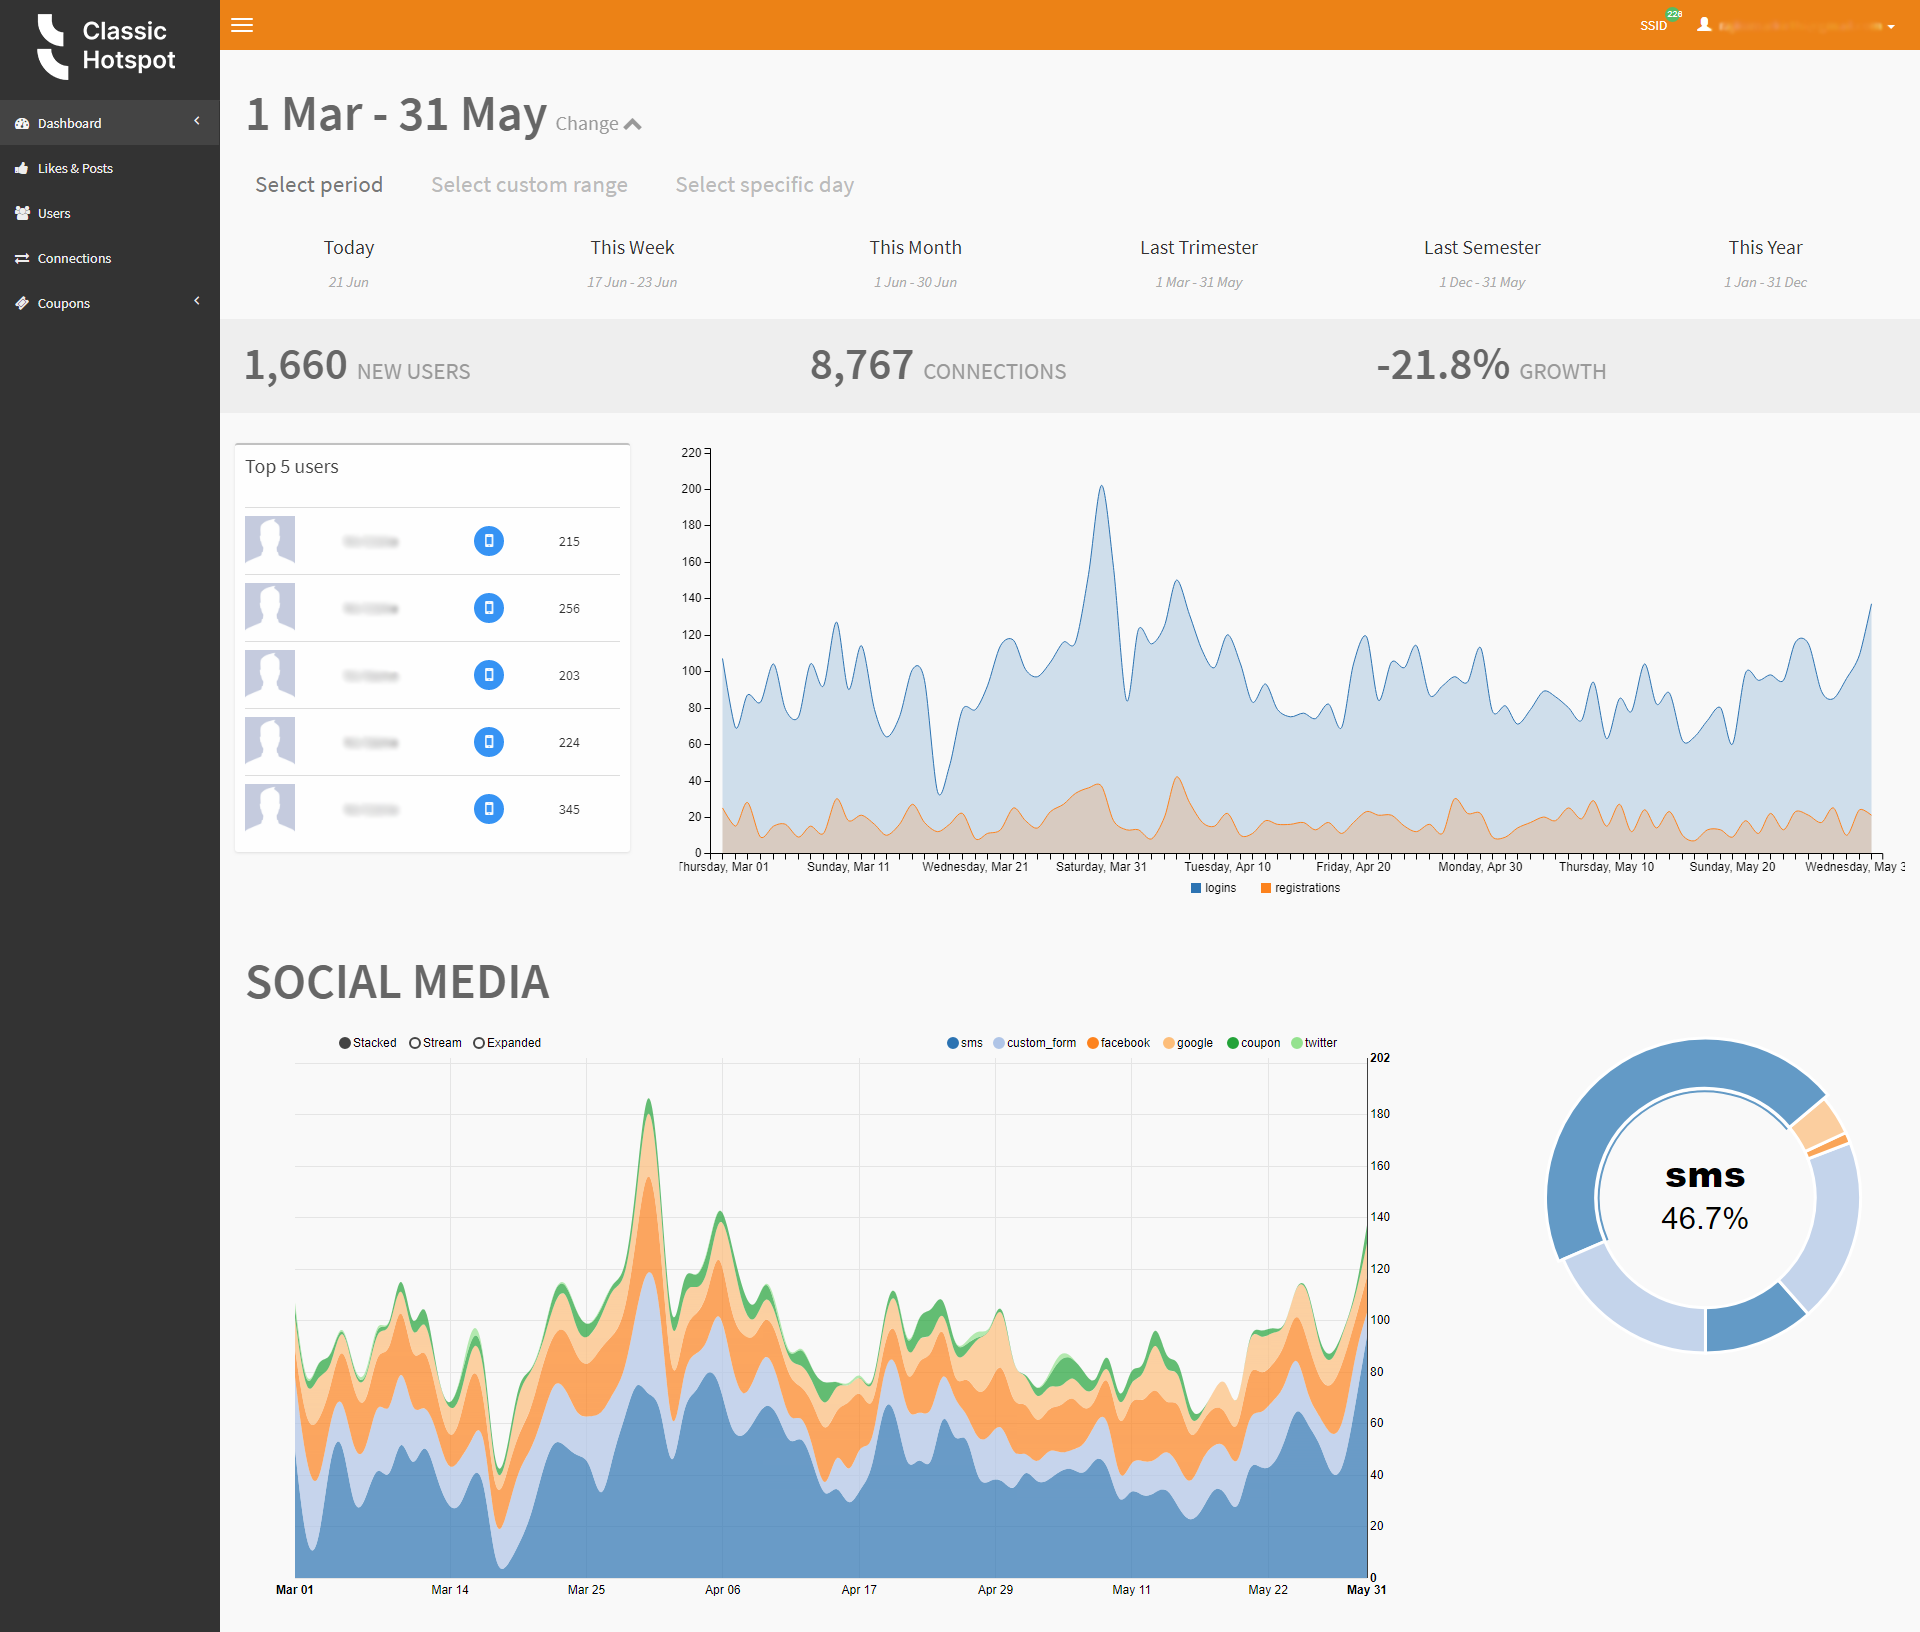Image resolution: width=1920 pixels, height=1632 pixels.
Task: Click the Likes & Posts icon
Action: (x=21, y=167)
